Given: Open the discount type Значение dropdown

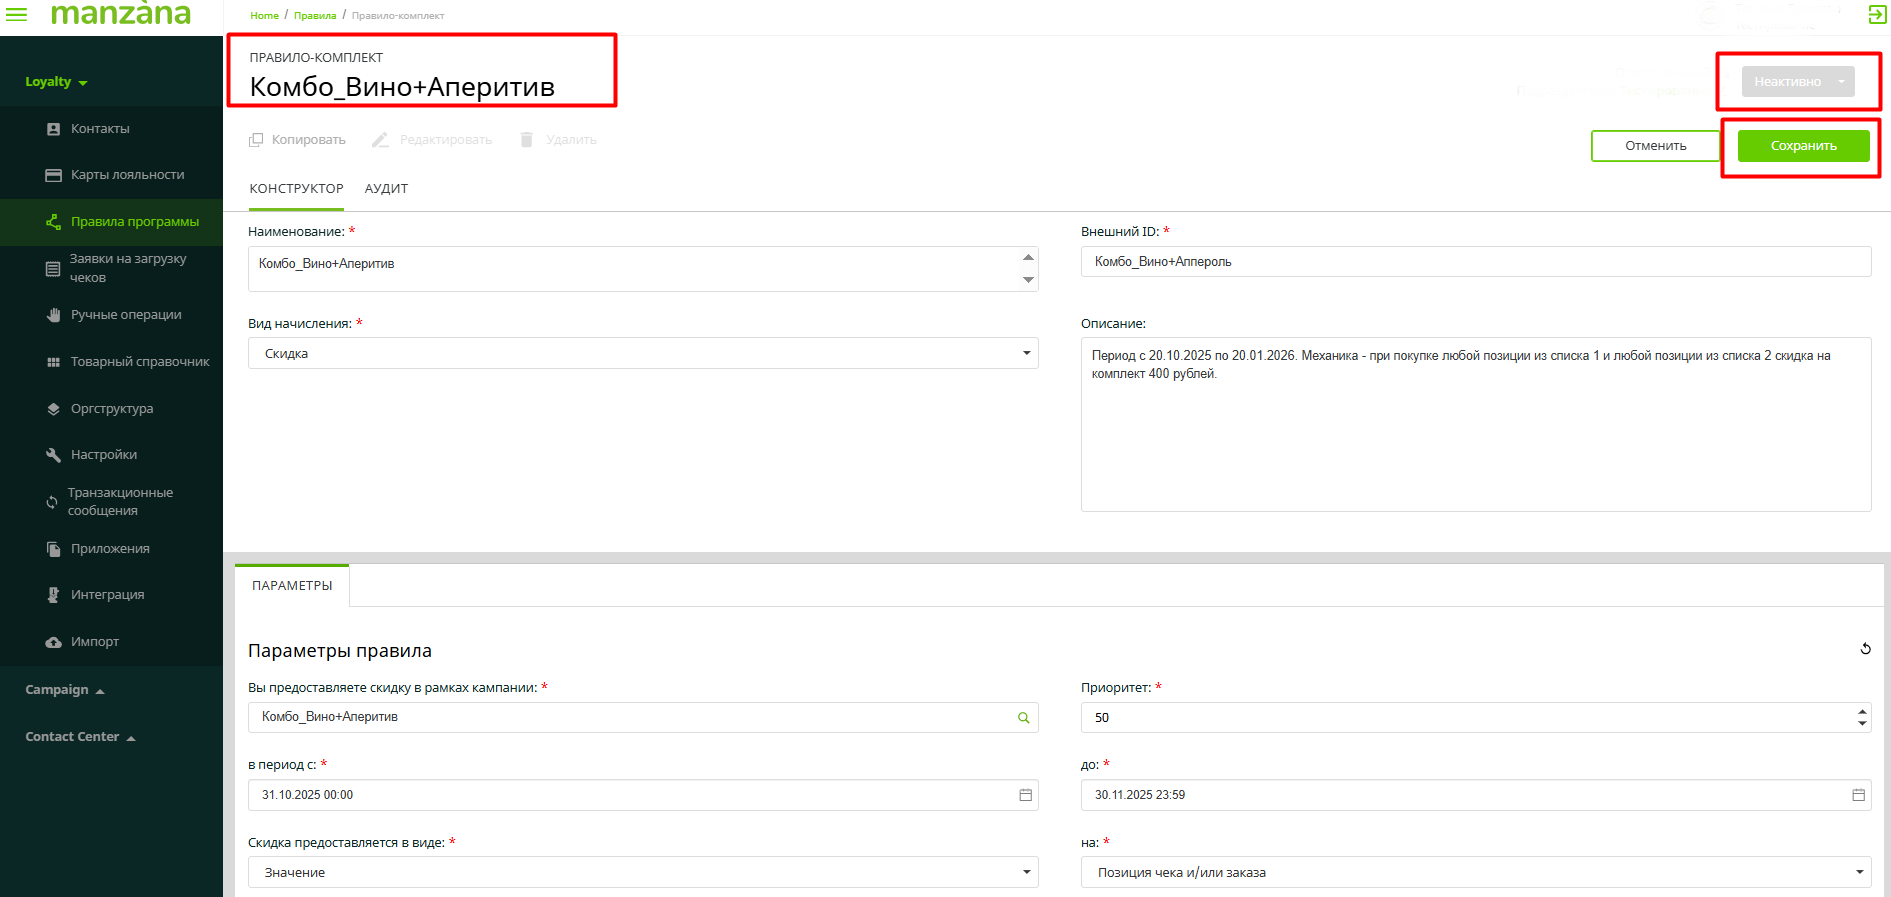Looking at the screenshot, I should [1026, 872].
